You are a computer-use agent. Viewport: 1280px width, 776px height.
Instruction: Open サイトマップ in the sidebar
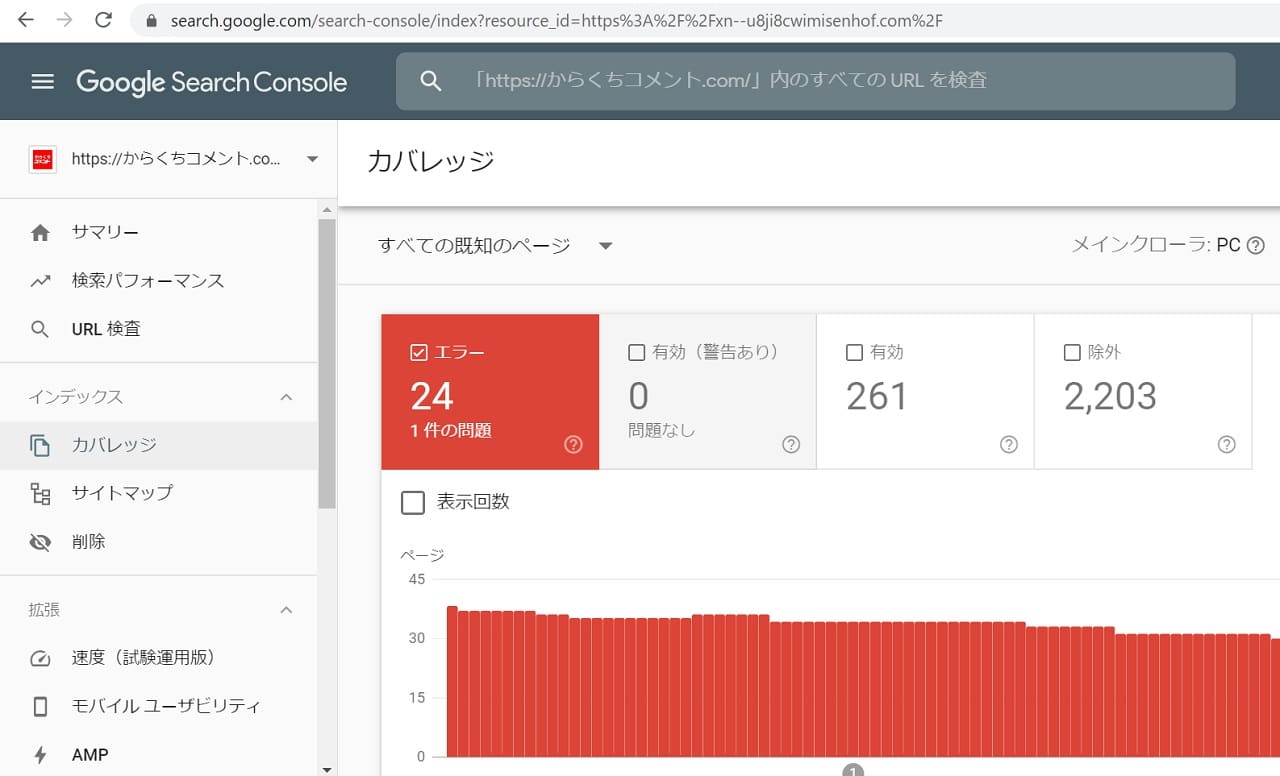[122, 493]
